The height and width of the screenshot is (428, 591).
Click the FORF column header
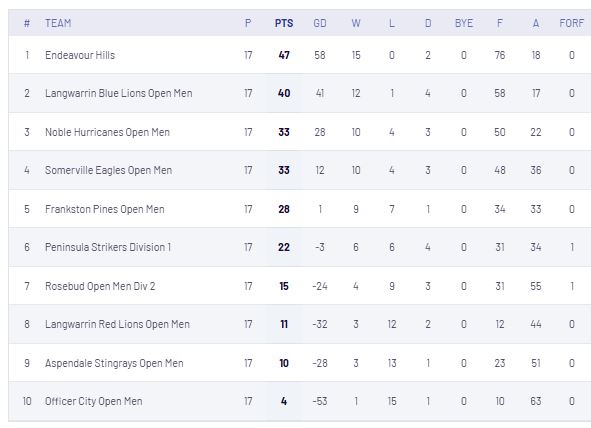coord(571,23)
